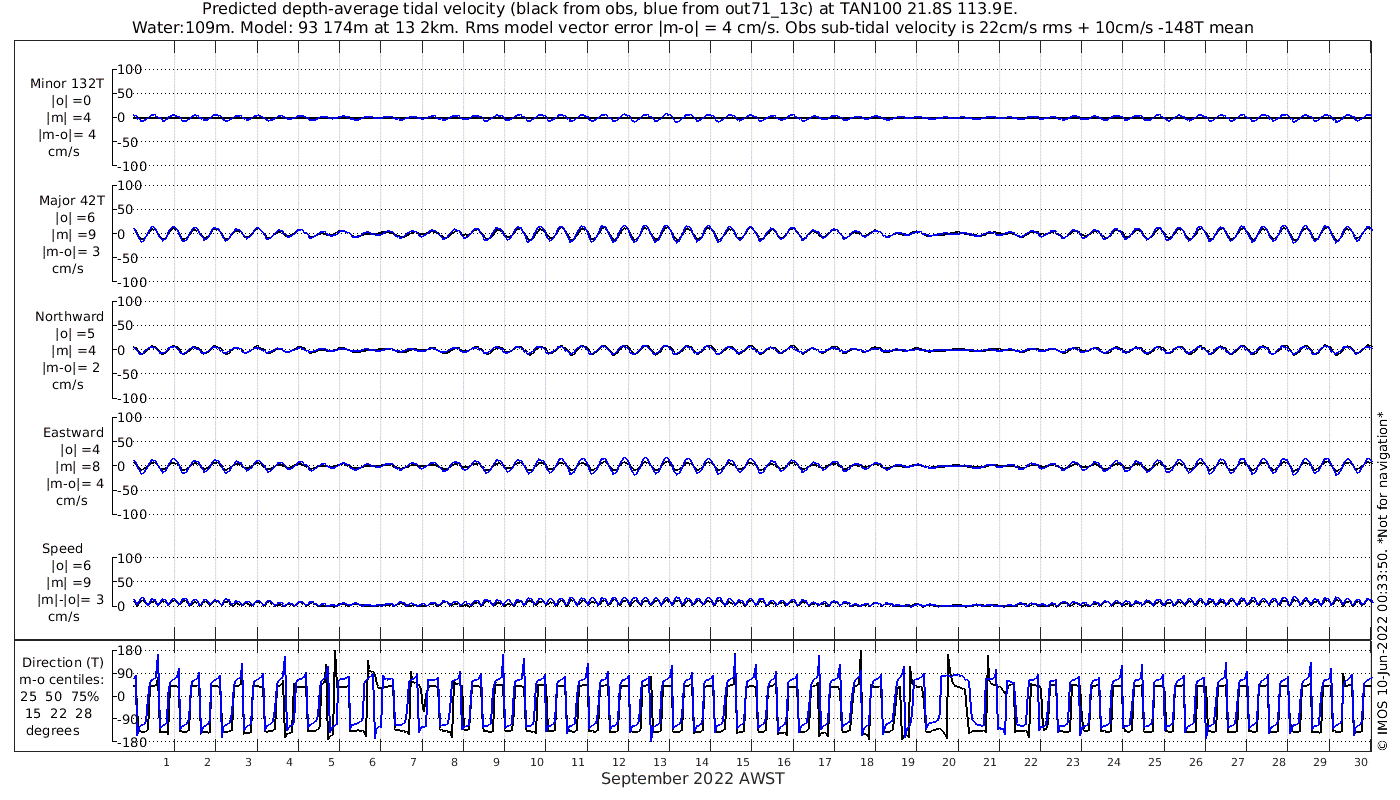The height and width of the screenshot is (800, 1400).
Task: Click the '100' tick of Minor 132T axis
Action: tap(132, 69)
